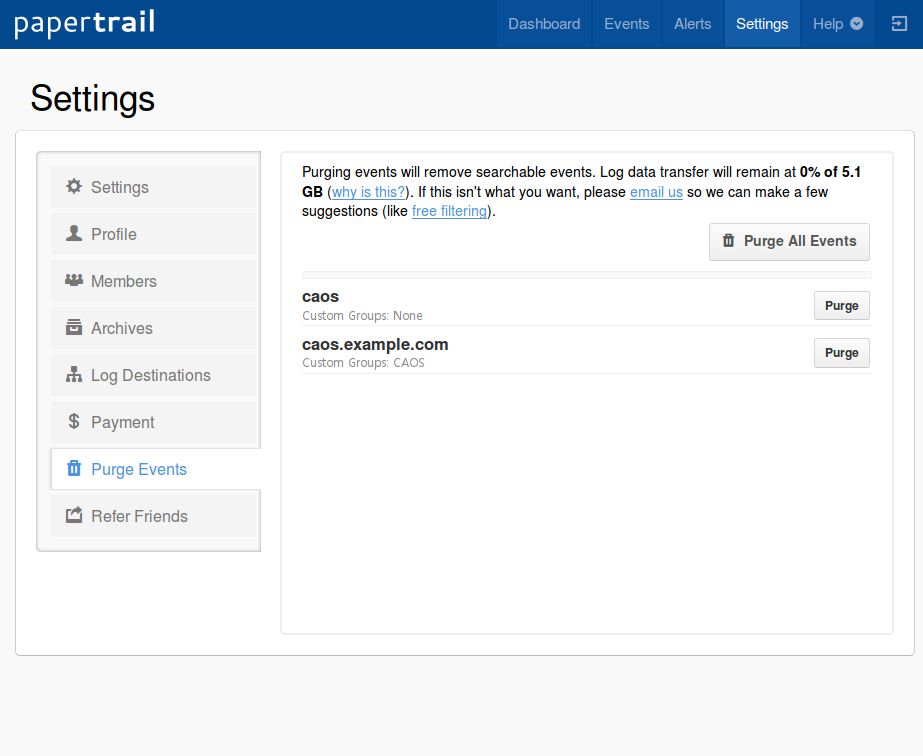Purge events for caos.example.com

tap(841, 353)
